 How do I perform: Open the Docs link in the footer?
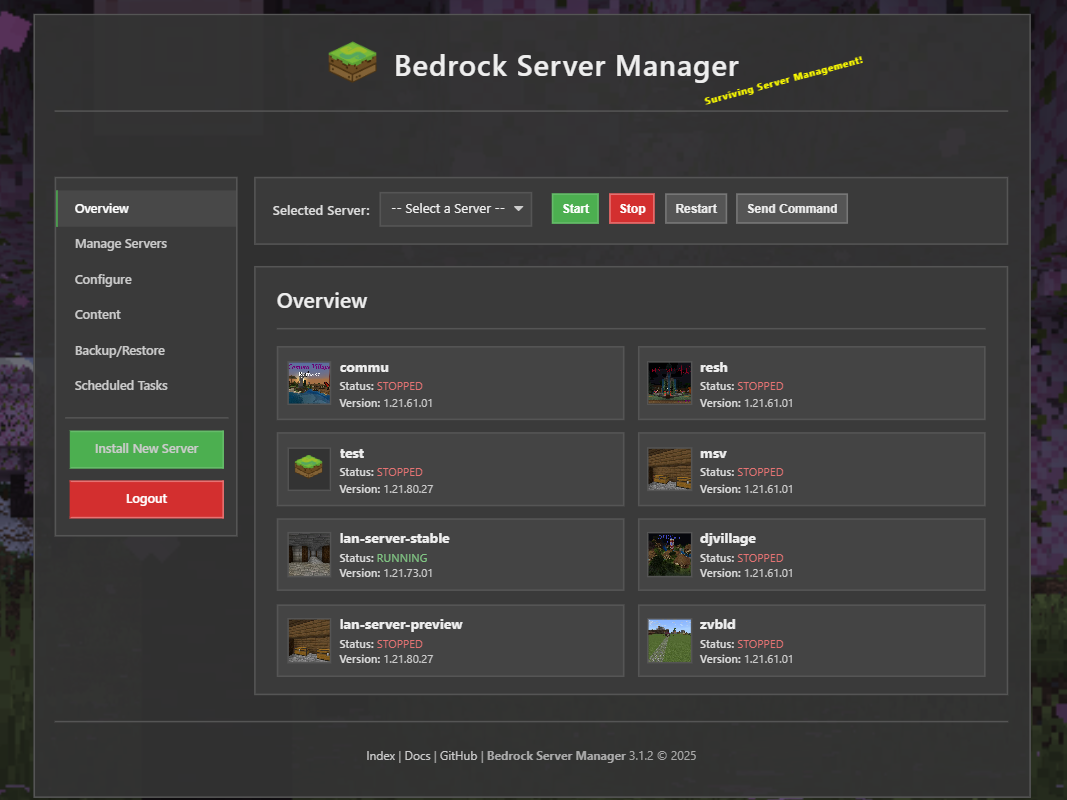click(x=418, y=755)
